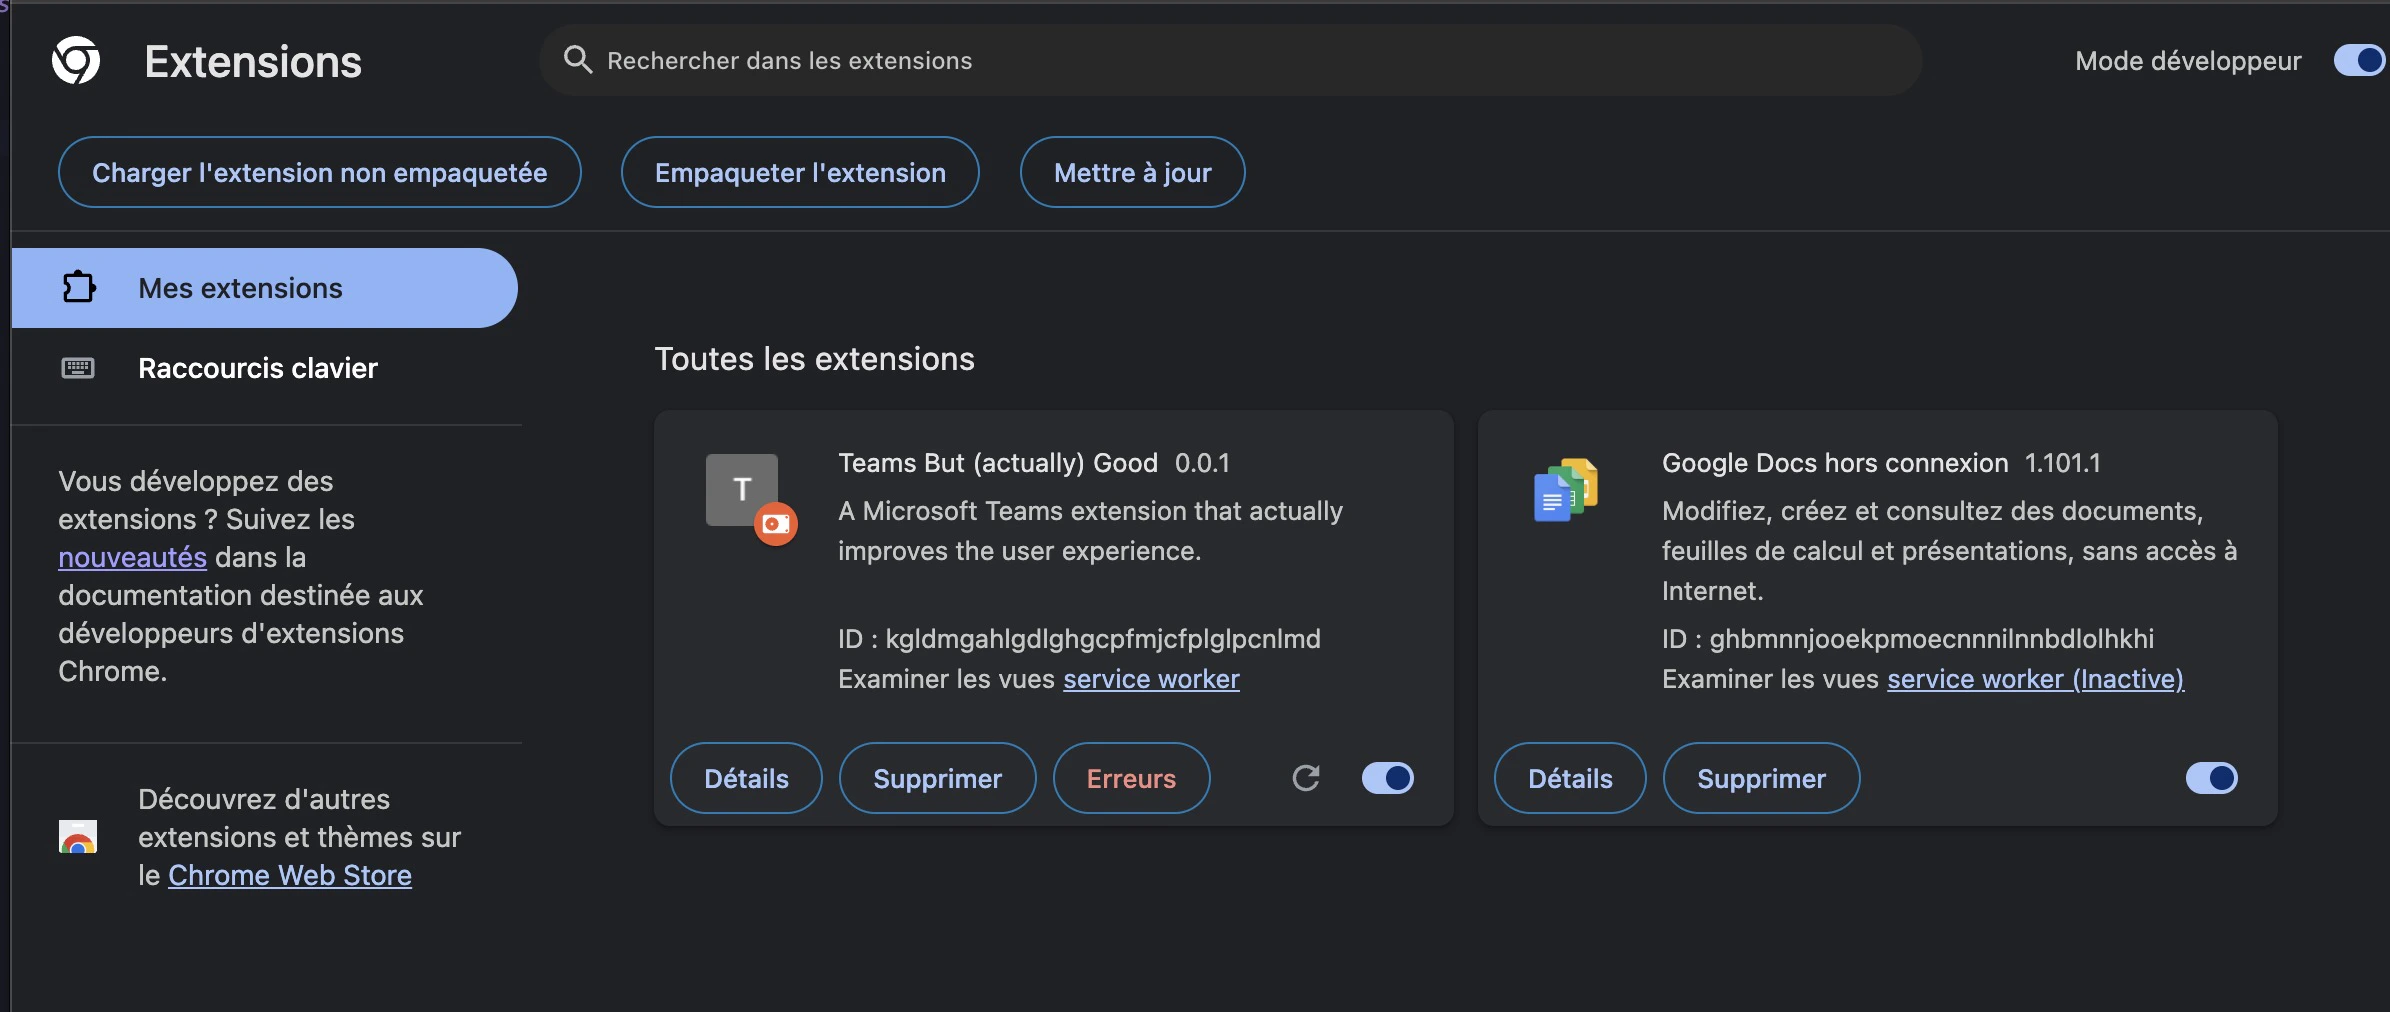Disable Google Docs hors connexion extension
The image size is (2390, 1012).
click(x=2212, y=778)
